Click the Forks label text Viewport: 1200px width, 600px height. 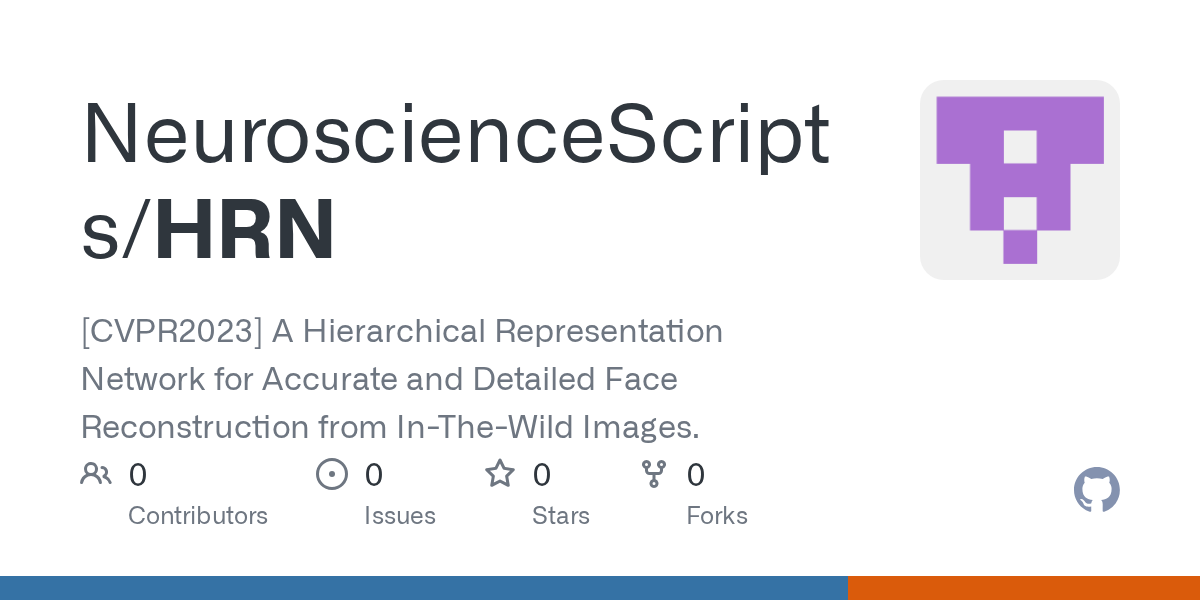717,516
